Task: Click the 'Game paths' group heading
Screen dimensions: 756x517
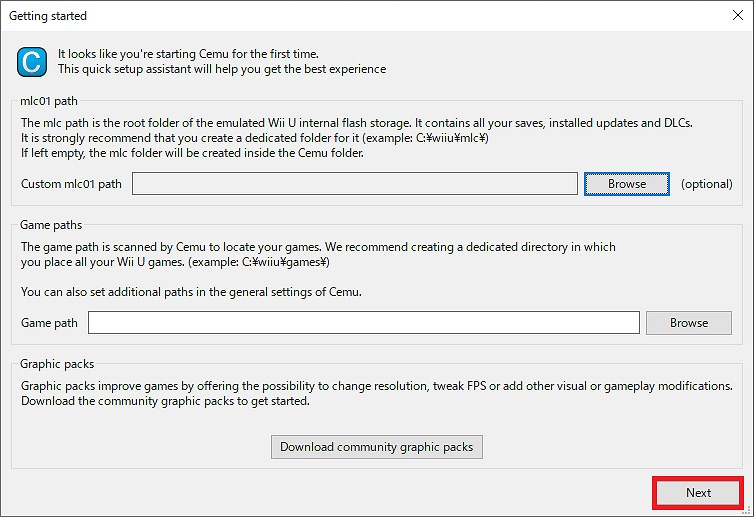Action: click(x=51, y=225)
